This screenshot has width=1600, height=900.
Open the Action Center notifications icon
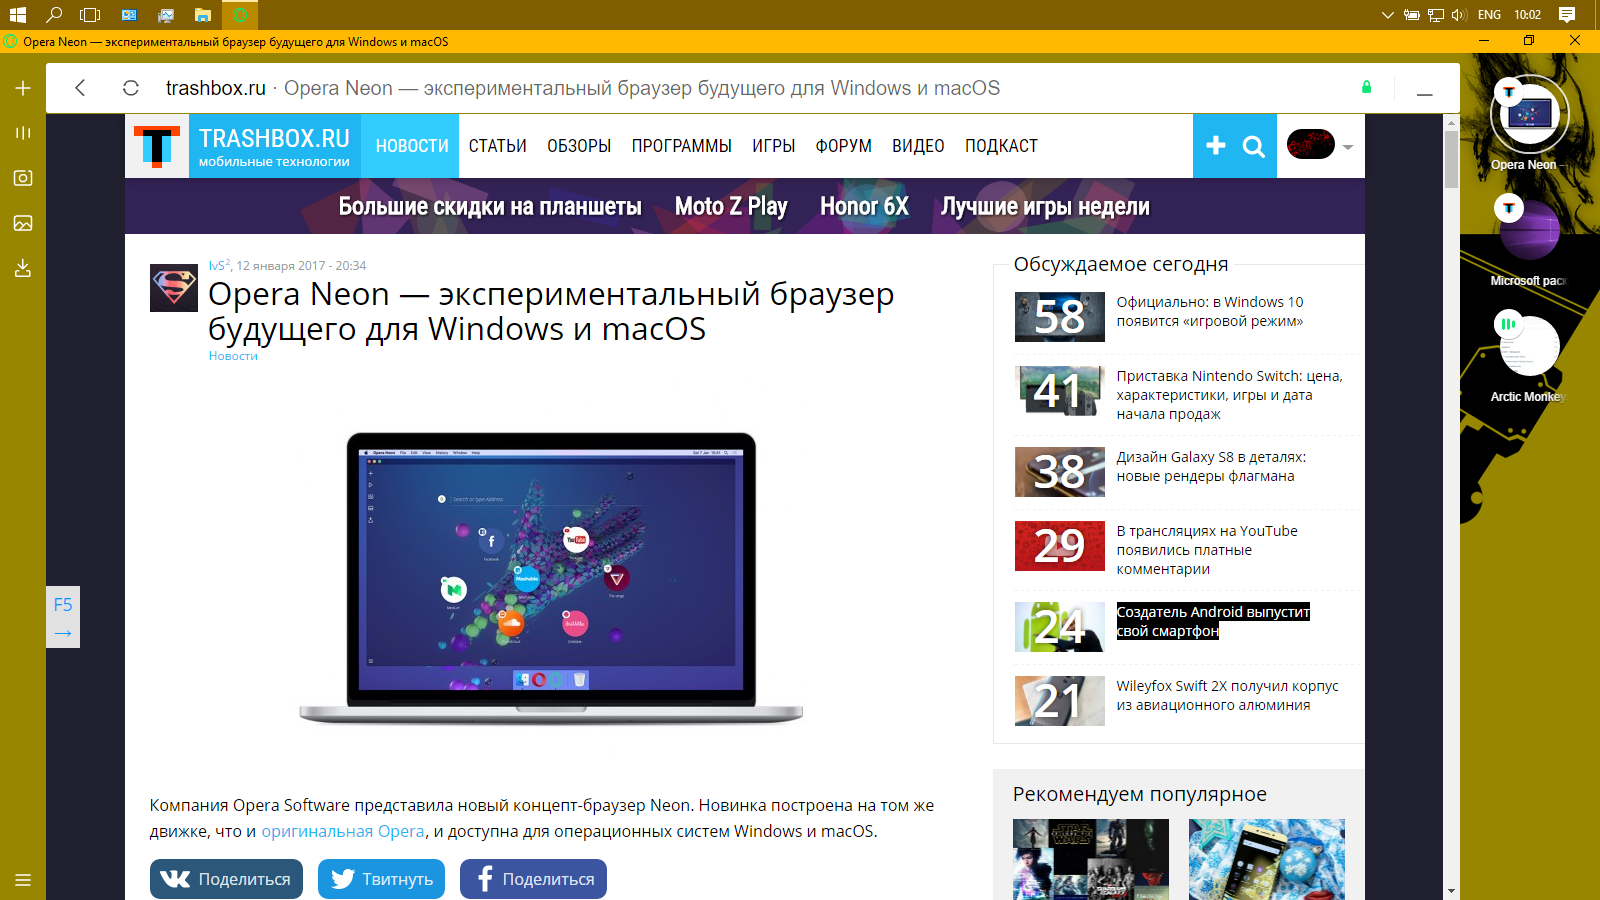pyautogui.click(x=1567, y=15)
